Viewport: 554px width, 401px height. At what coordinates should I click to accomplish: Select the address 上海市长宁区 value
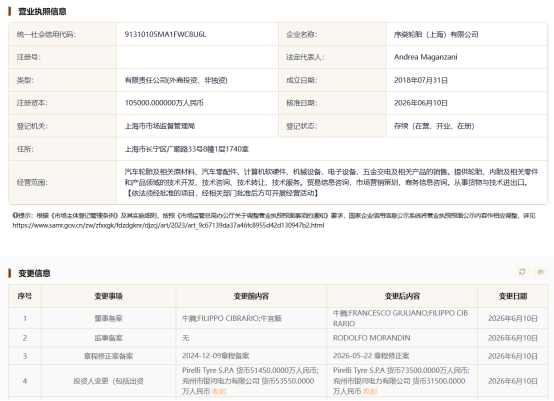point(187,149)
